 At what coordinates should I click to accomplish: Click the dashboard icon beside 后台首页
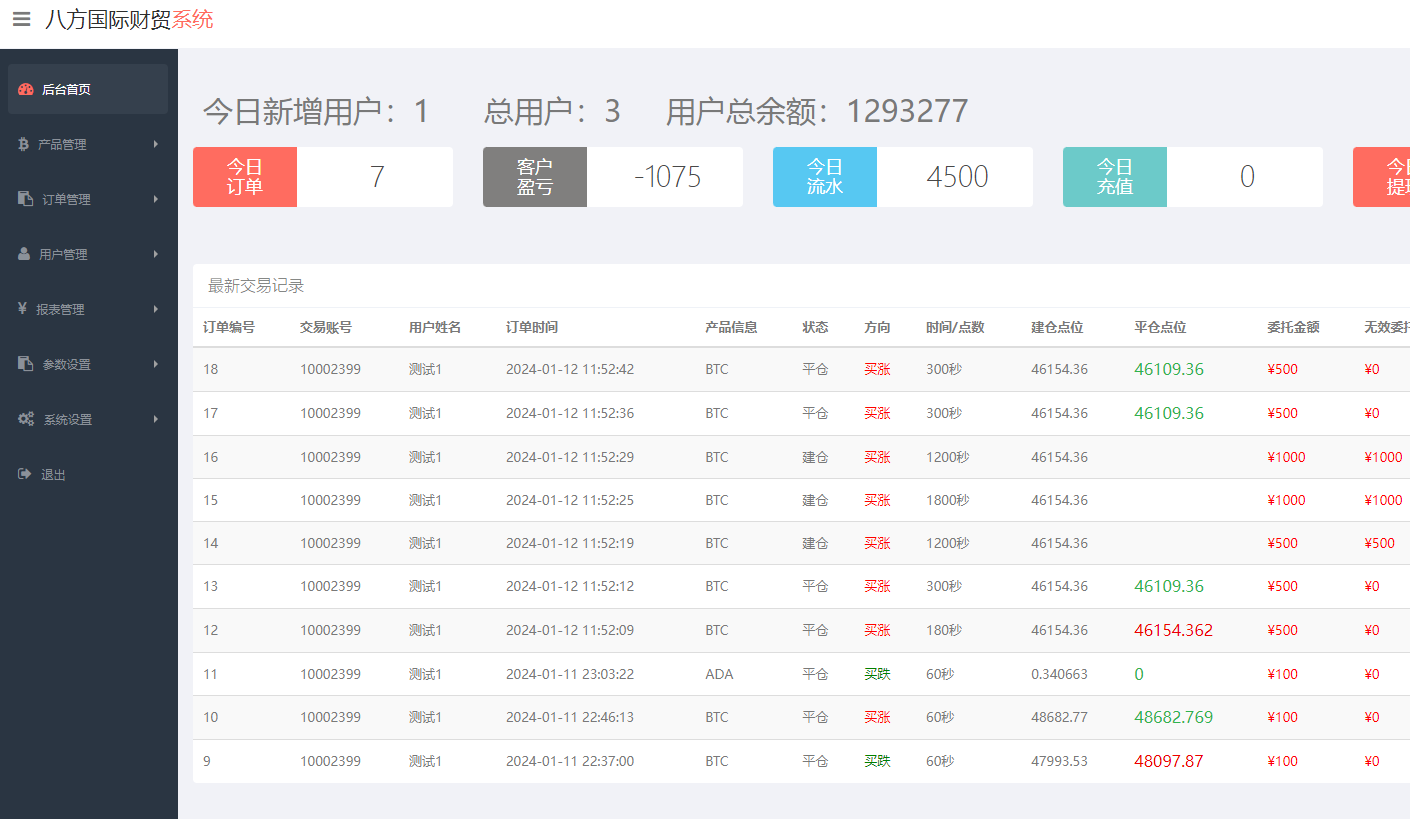26,89
